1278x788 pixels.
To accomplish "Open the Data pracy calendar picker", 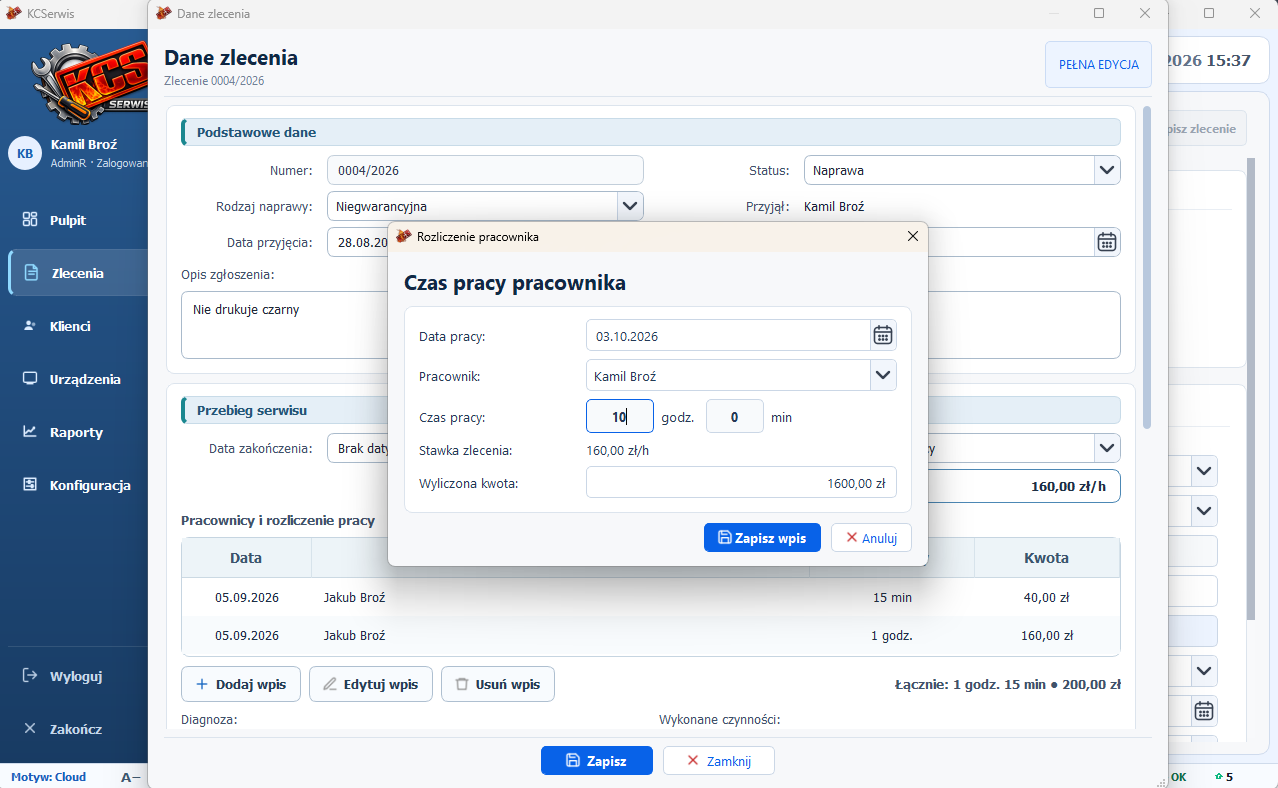I will coord(883,335).
